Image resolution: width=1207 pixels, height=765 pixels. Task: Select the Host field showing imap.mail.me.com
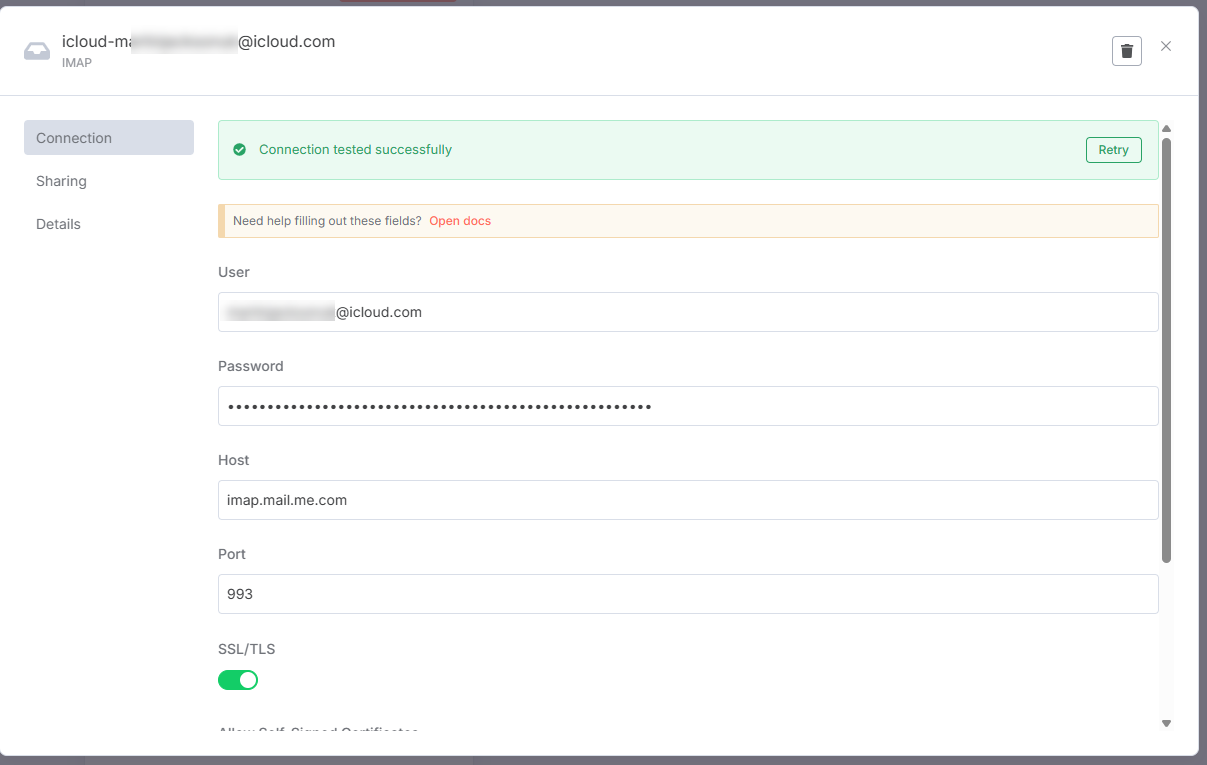688,499
